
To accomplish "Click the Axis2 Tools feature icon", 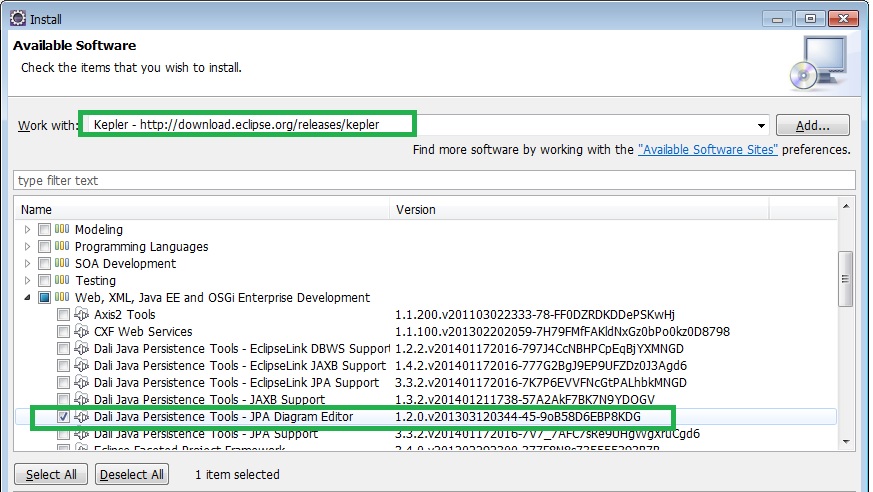I will pos(82,315).
